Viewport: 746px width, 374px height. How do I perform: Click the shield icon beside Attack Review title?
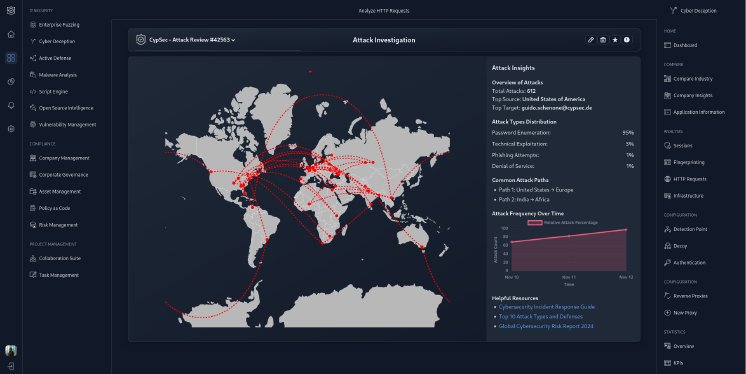click(x=140, y=40)
